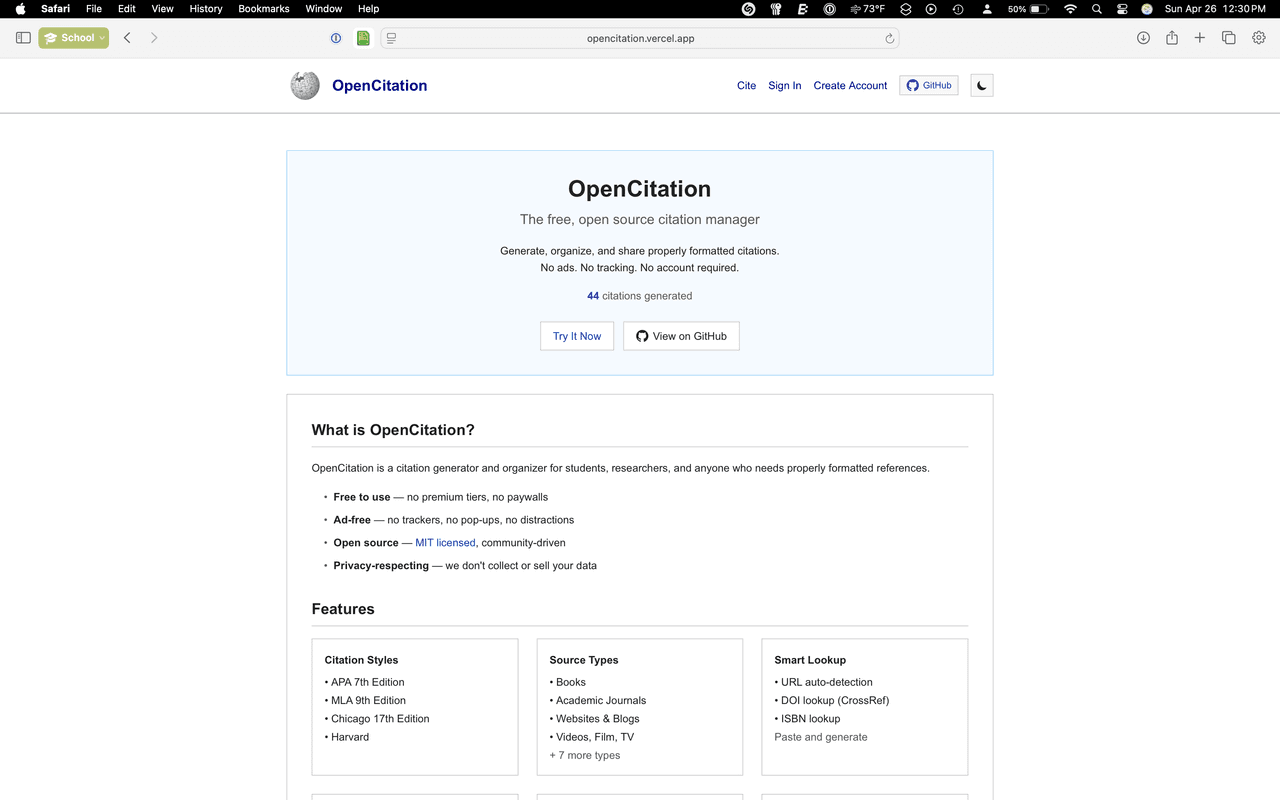Image resolution: width=1280 pixels, height=800 pixels.
Task: Click the OpenCitation globe logo
Action: click(305, 85)
